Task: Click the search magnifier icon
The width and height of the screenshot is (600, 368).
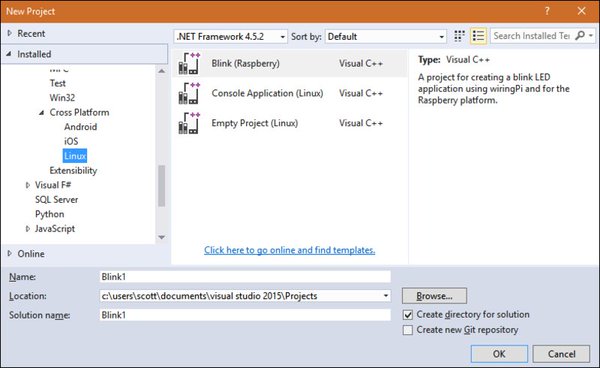Action: pyautogui.click(x=580, y=36)
